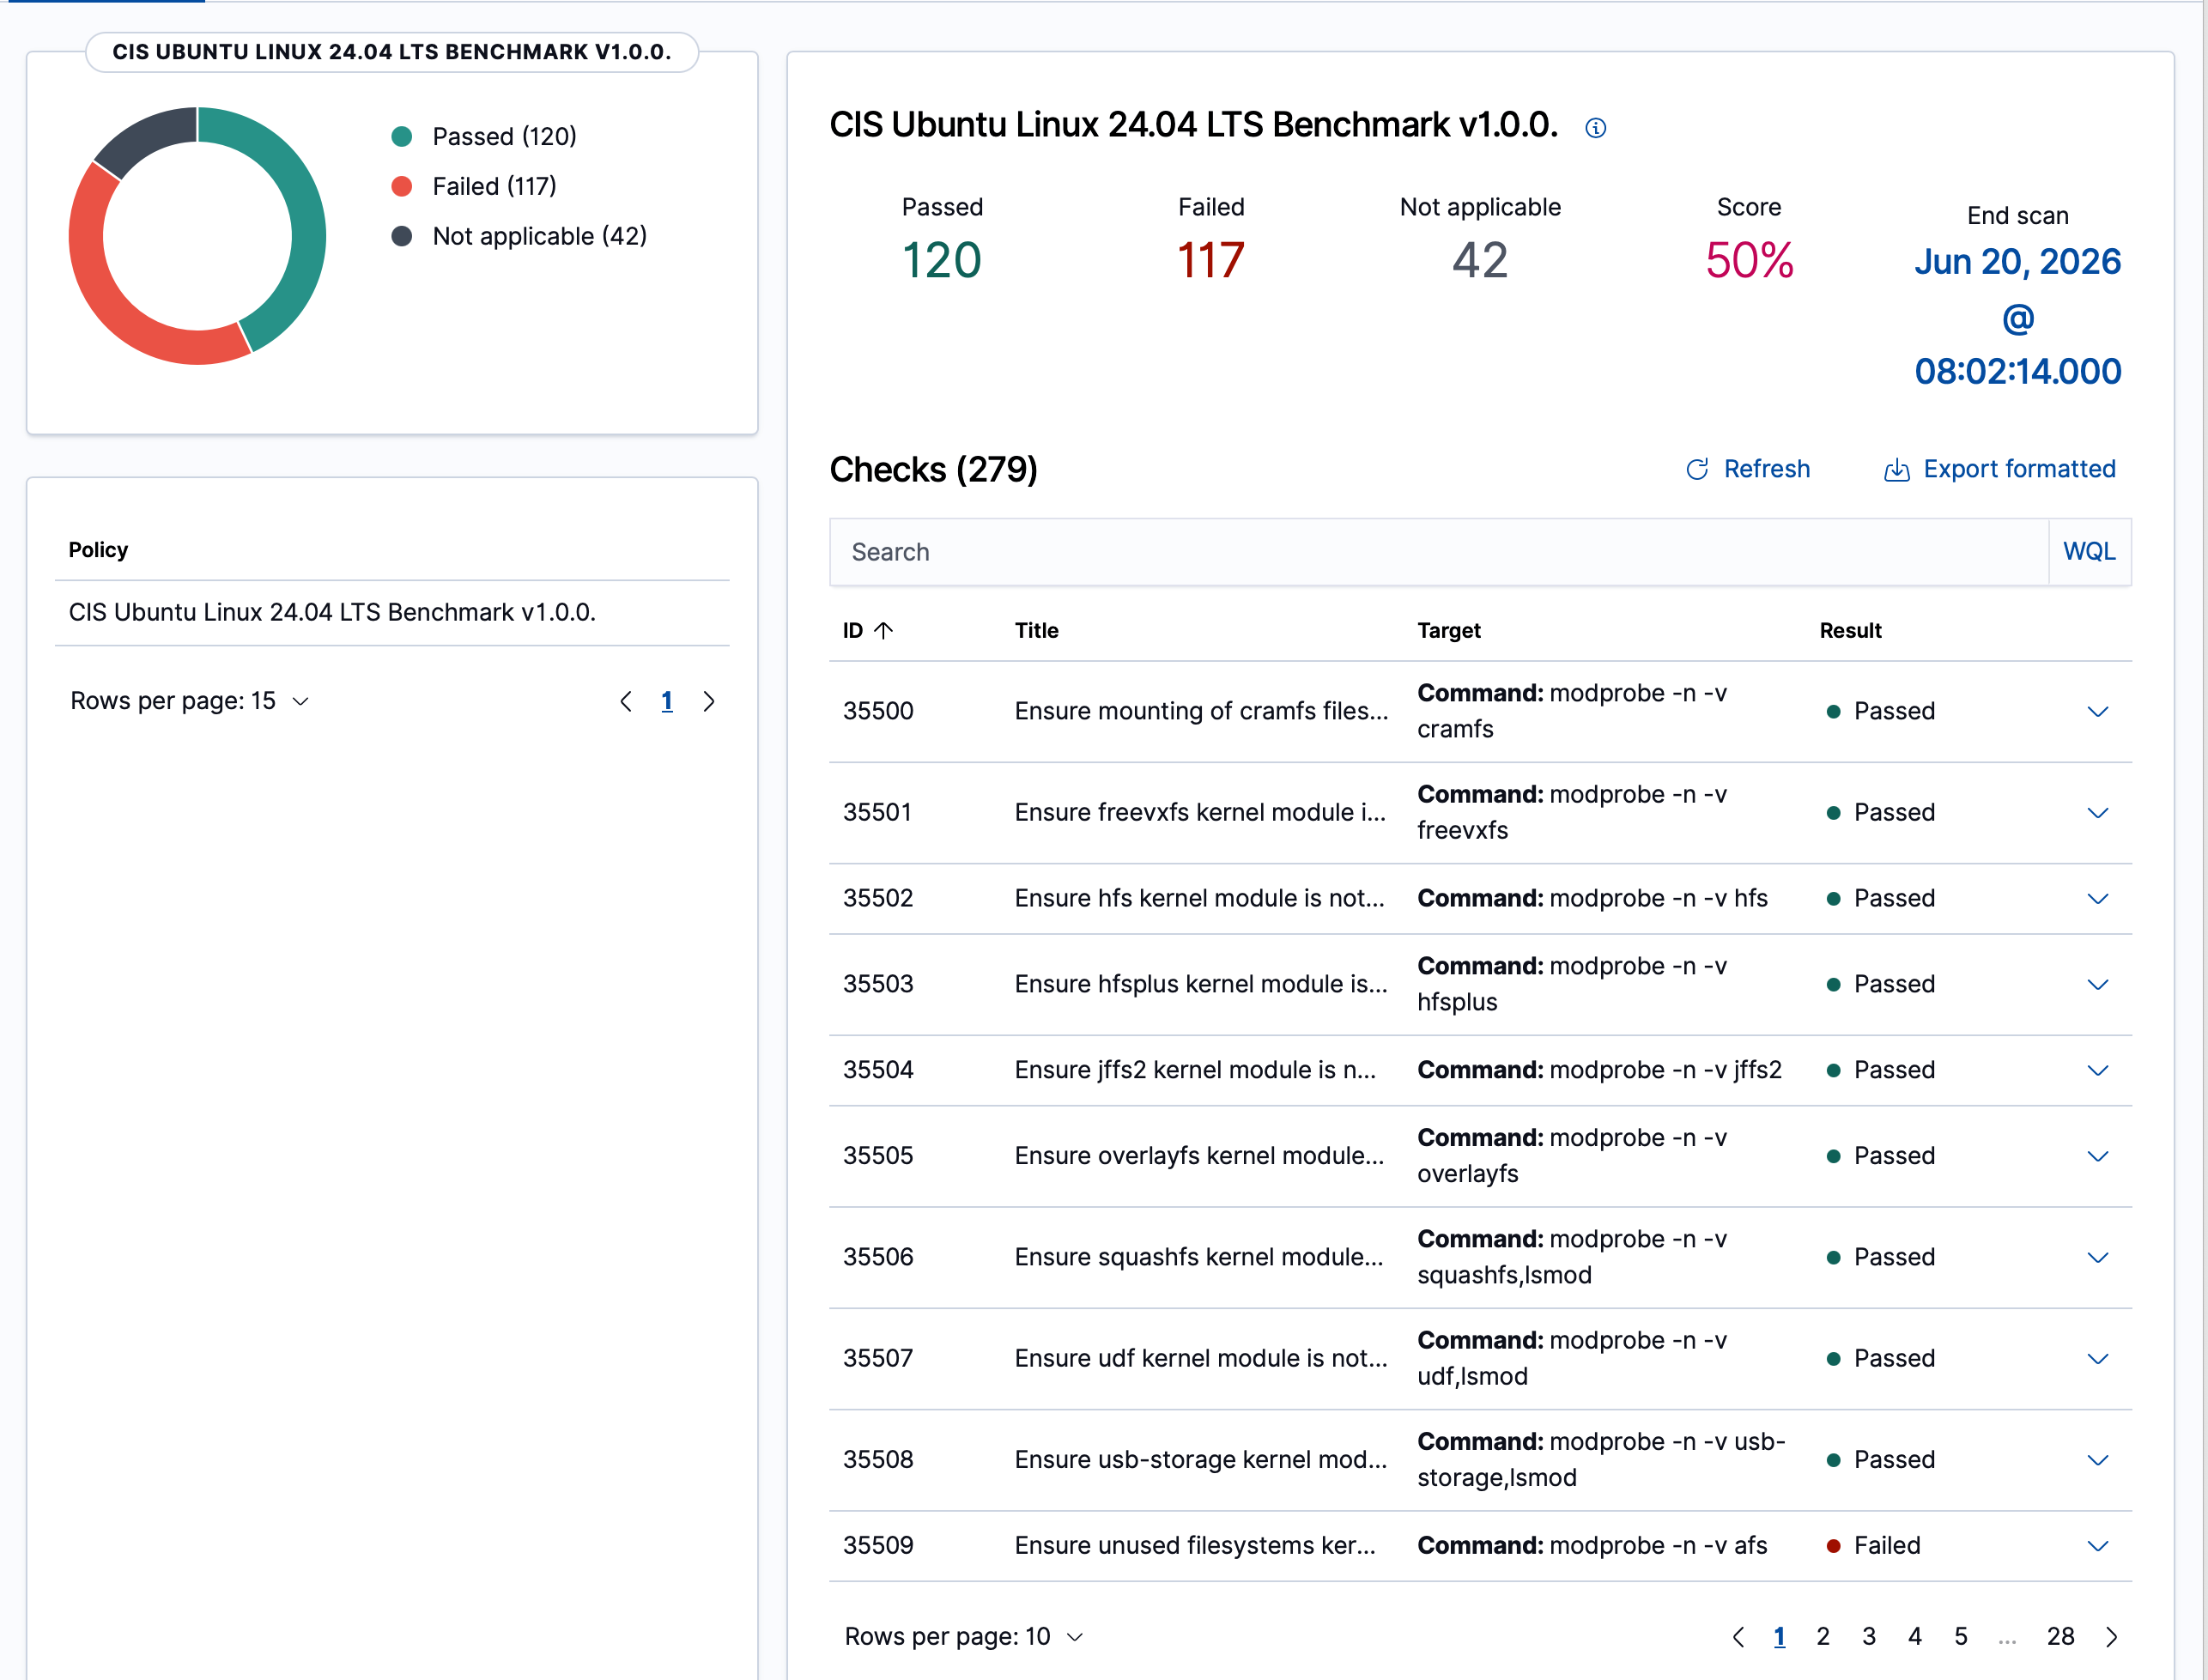
Task: Select checks page 1
Action: tap(1779, 1637)
